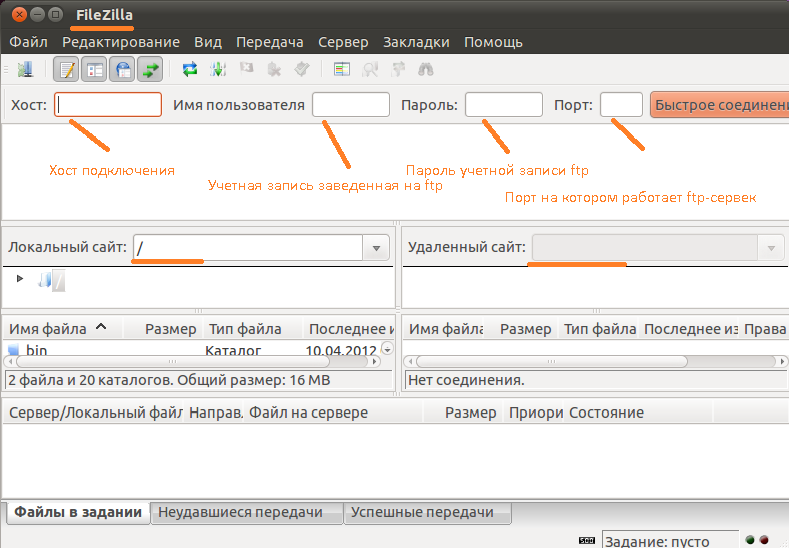Screen dimensions: 790x548
Task: Focus the Имя пользователя field
Action: (351, 105)
